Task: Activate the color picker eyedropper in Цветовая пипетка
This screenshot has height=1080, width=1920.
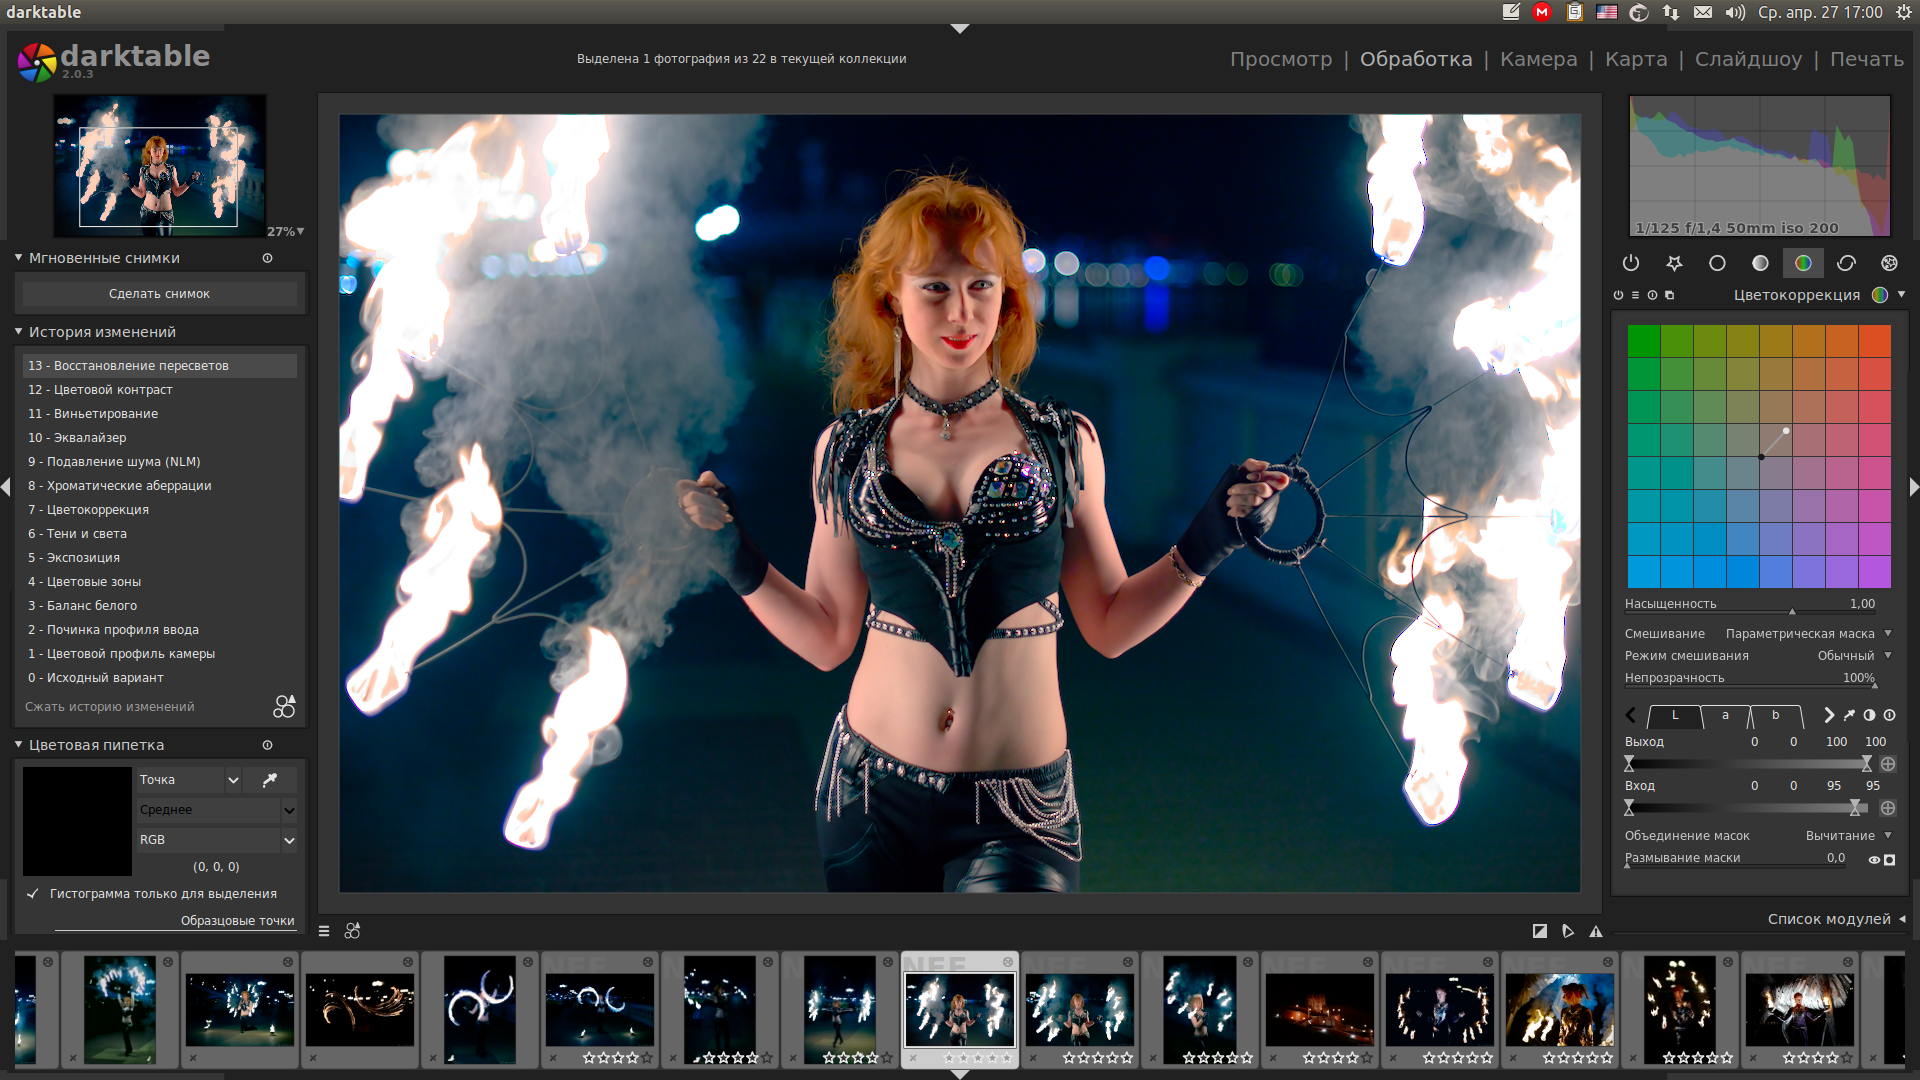Action: coord(270,780)
